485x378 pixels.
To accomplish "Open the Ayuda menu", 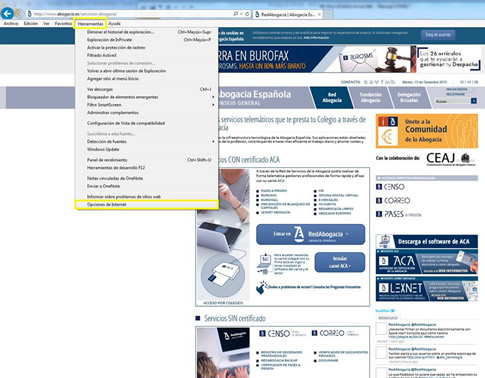I will tap(114, 24).
